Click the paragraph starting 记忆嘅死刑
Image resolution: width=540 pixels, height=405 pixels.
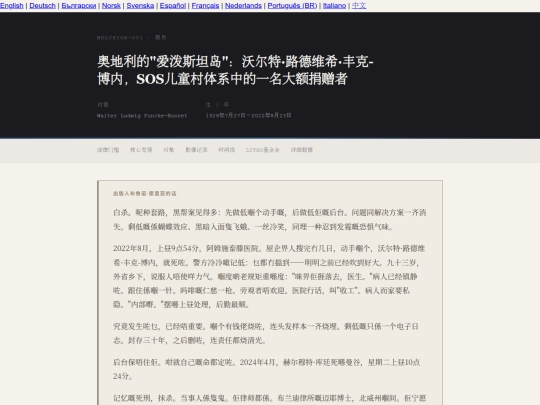pyautogui.click(x=270, y=398)
